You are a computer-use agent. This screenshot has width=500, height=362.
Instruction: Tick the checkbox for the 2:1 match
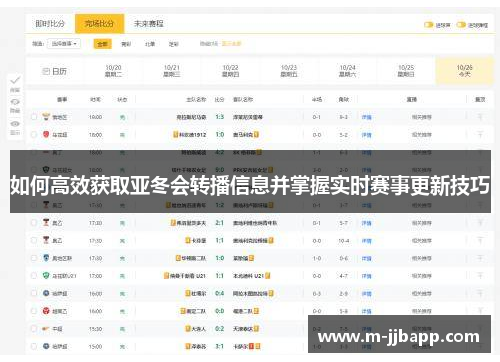pos(34,223)
